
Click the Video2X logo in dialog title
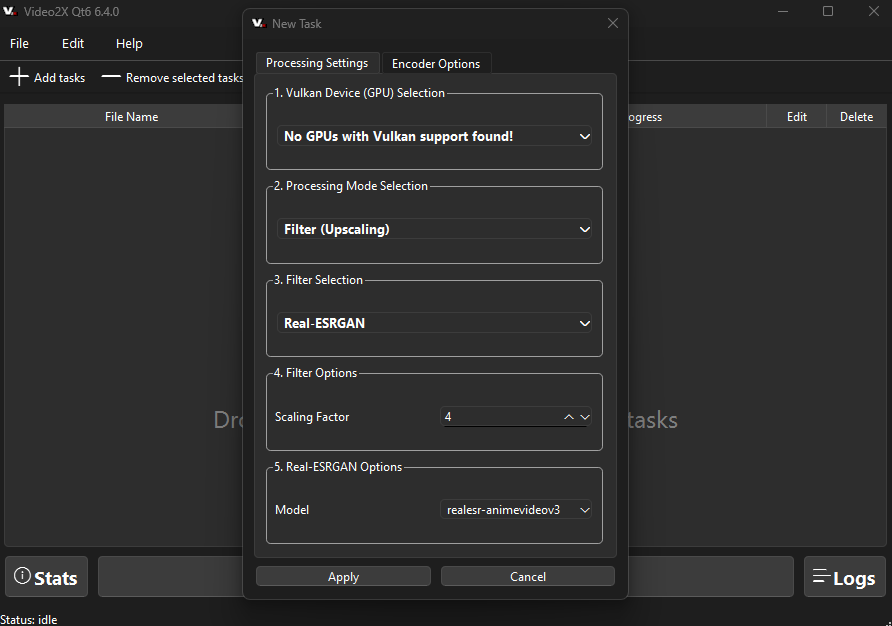(258, 23)
